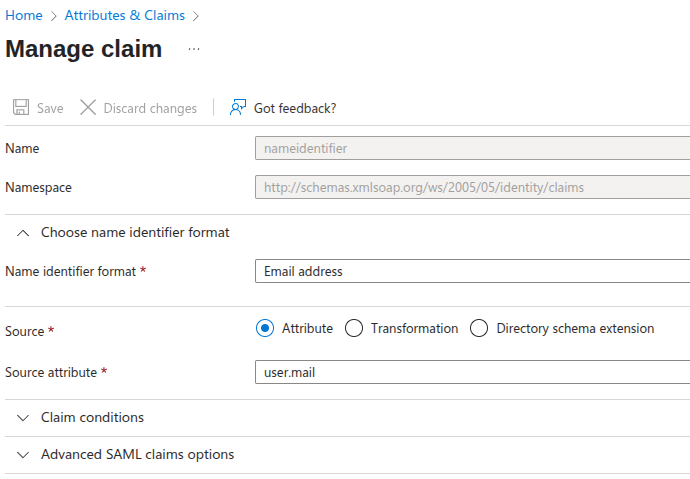Go to Home breadcrumb
Viewport: 690px width, 479px height.
(24, 16)
